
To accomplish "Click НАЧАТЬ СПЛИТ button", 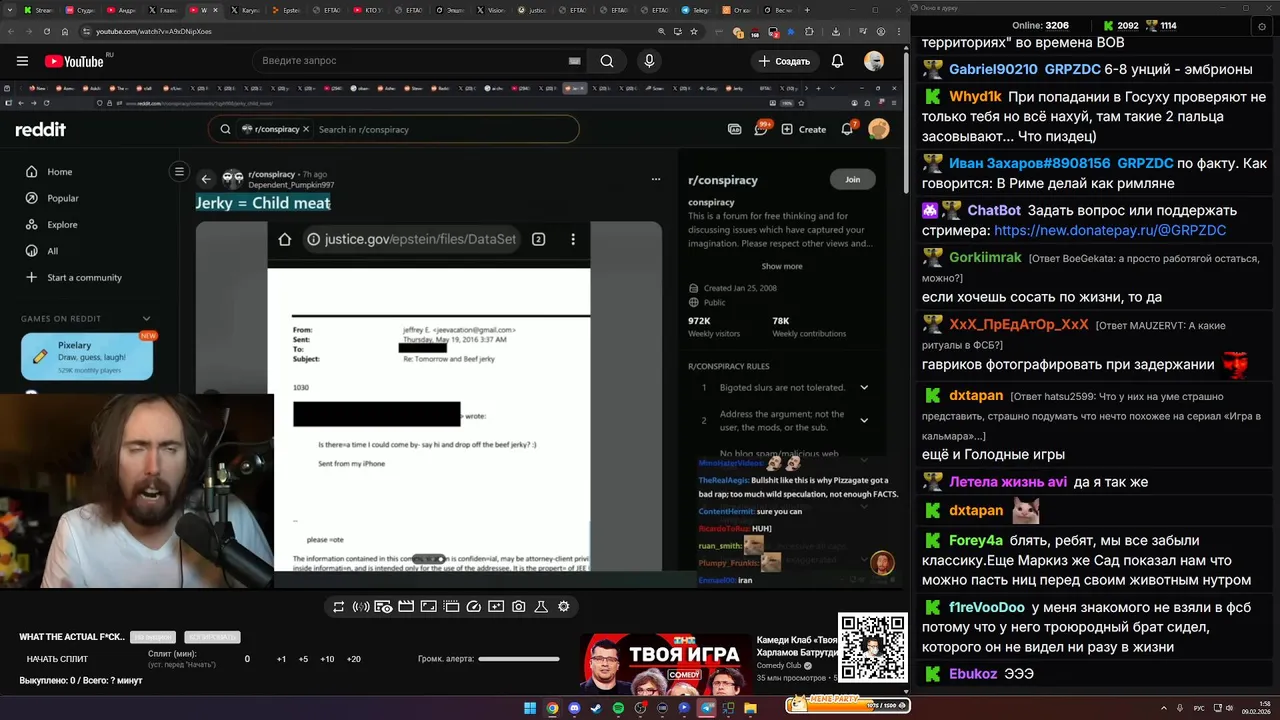I will pos(57,659).
